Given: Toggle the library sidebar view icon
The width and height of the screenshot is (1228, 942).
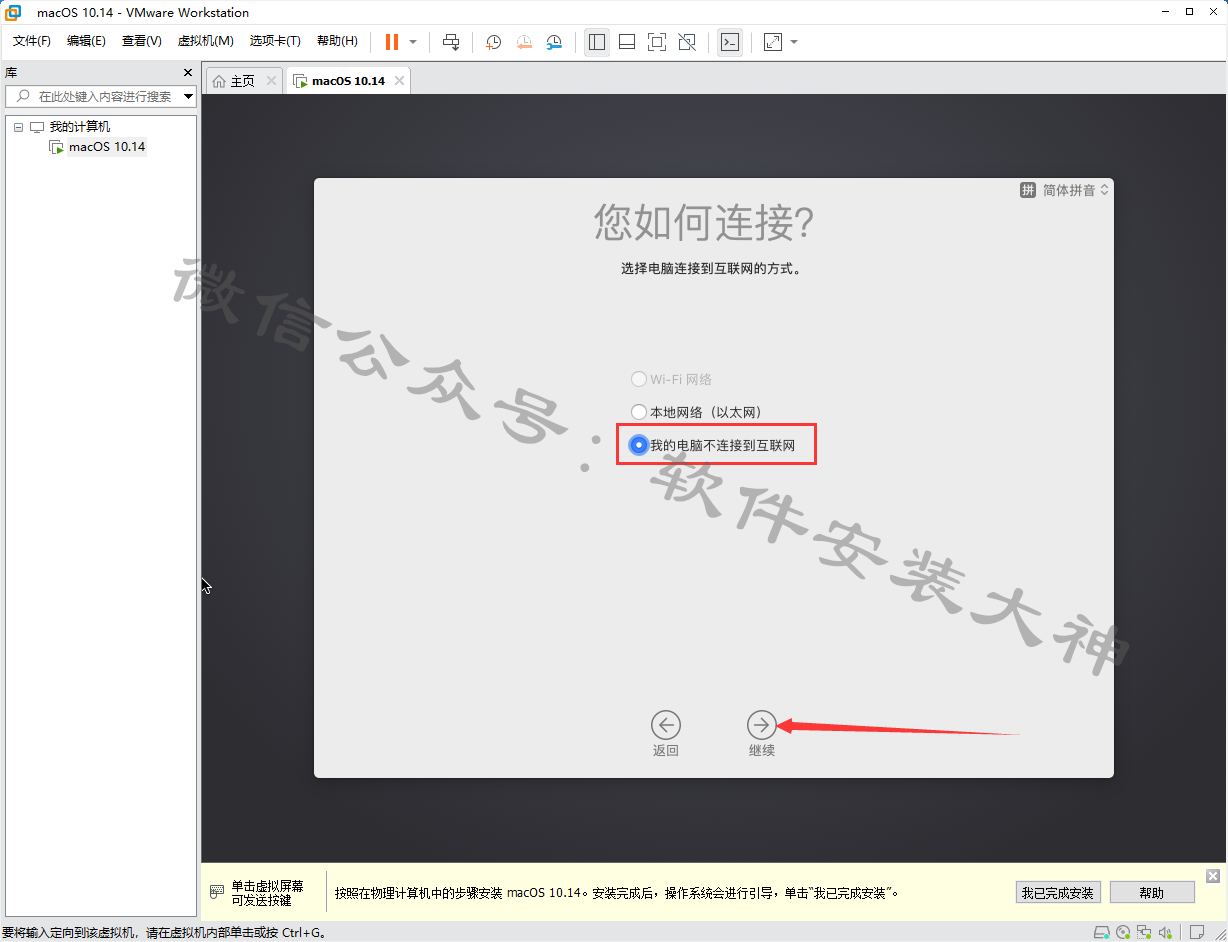Looking at the screenshot, I should coord(597,42).
